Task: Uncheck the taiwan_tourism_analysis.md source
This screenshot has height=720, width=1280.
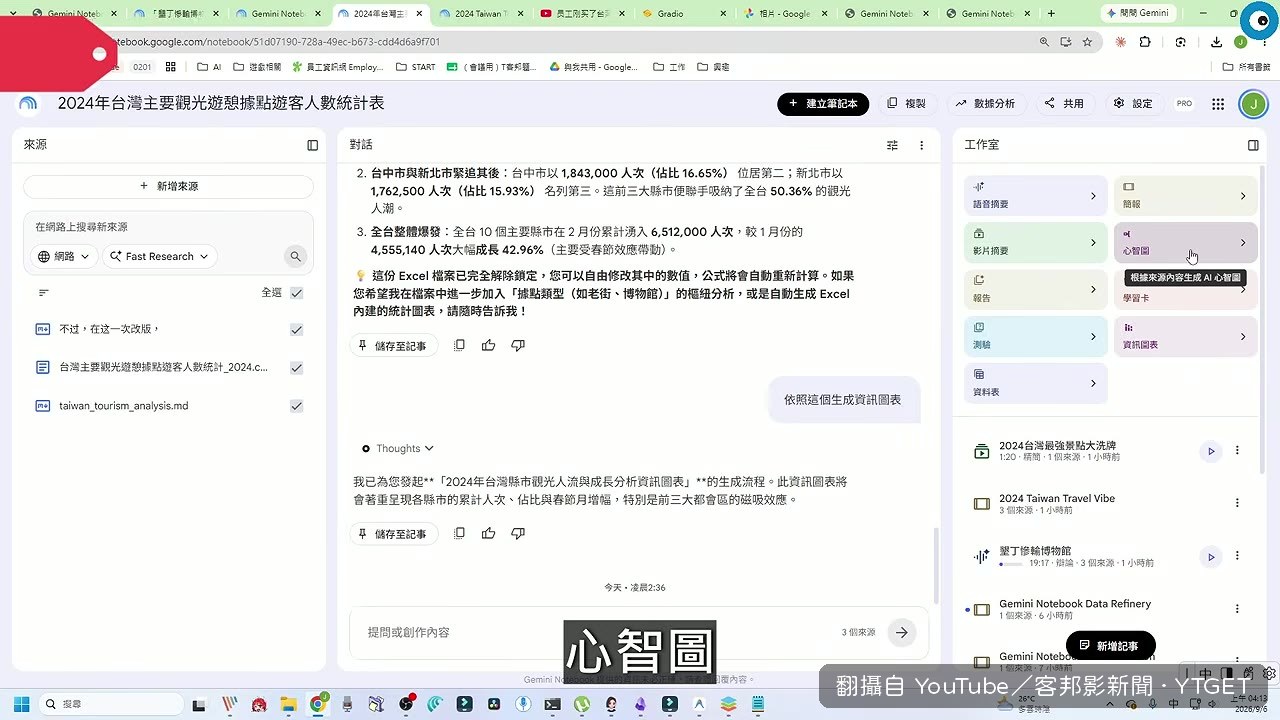Action: pos(296,406)
